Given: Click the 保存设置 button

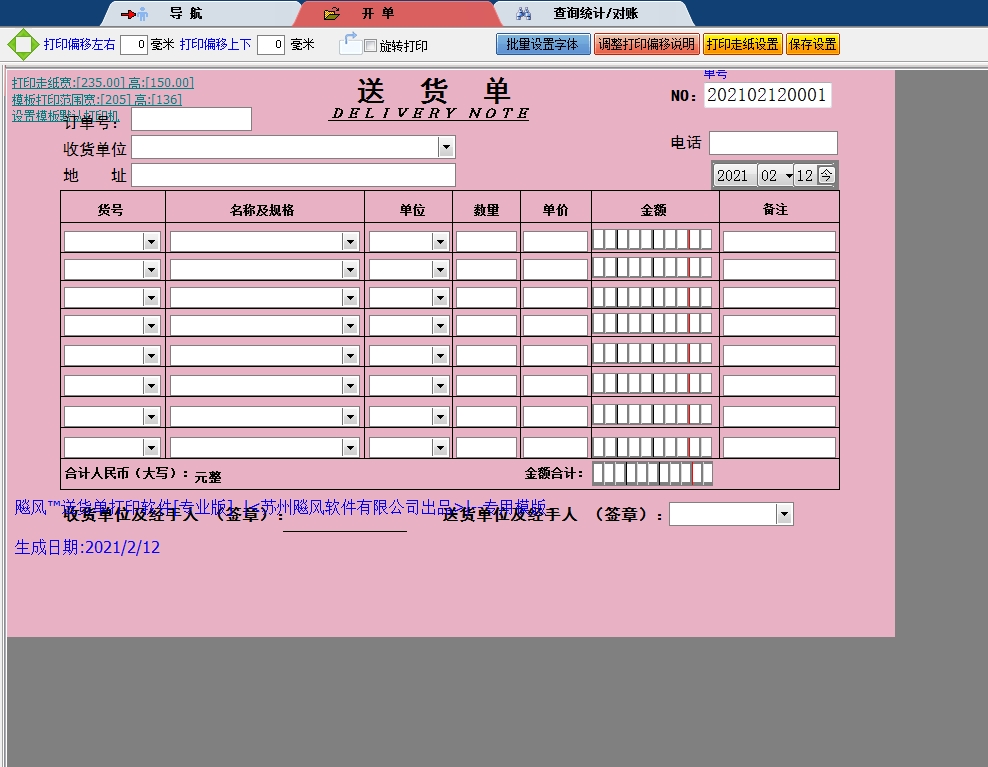Looking at the screenshot, I should (x=812, y=44).
